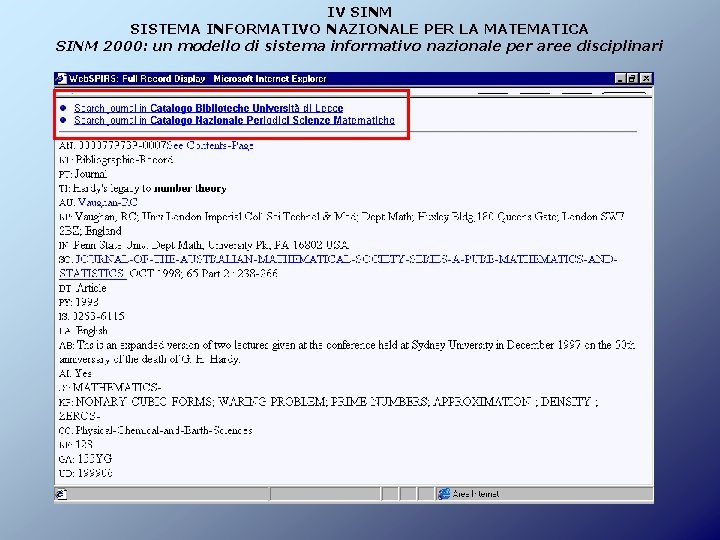The image size is (720, 540).
Task: Click the Area Internet globe icon
Action: tap(444, 494)
